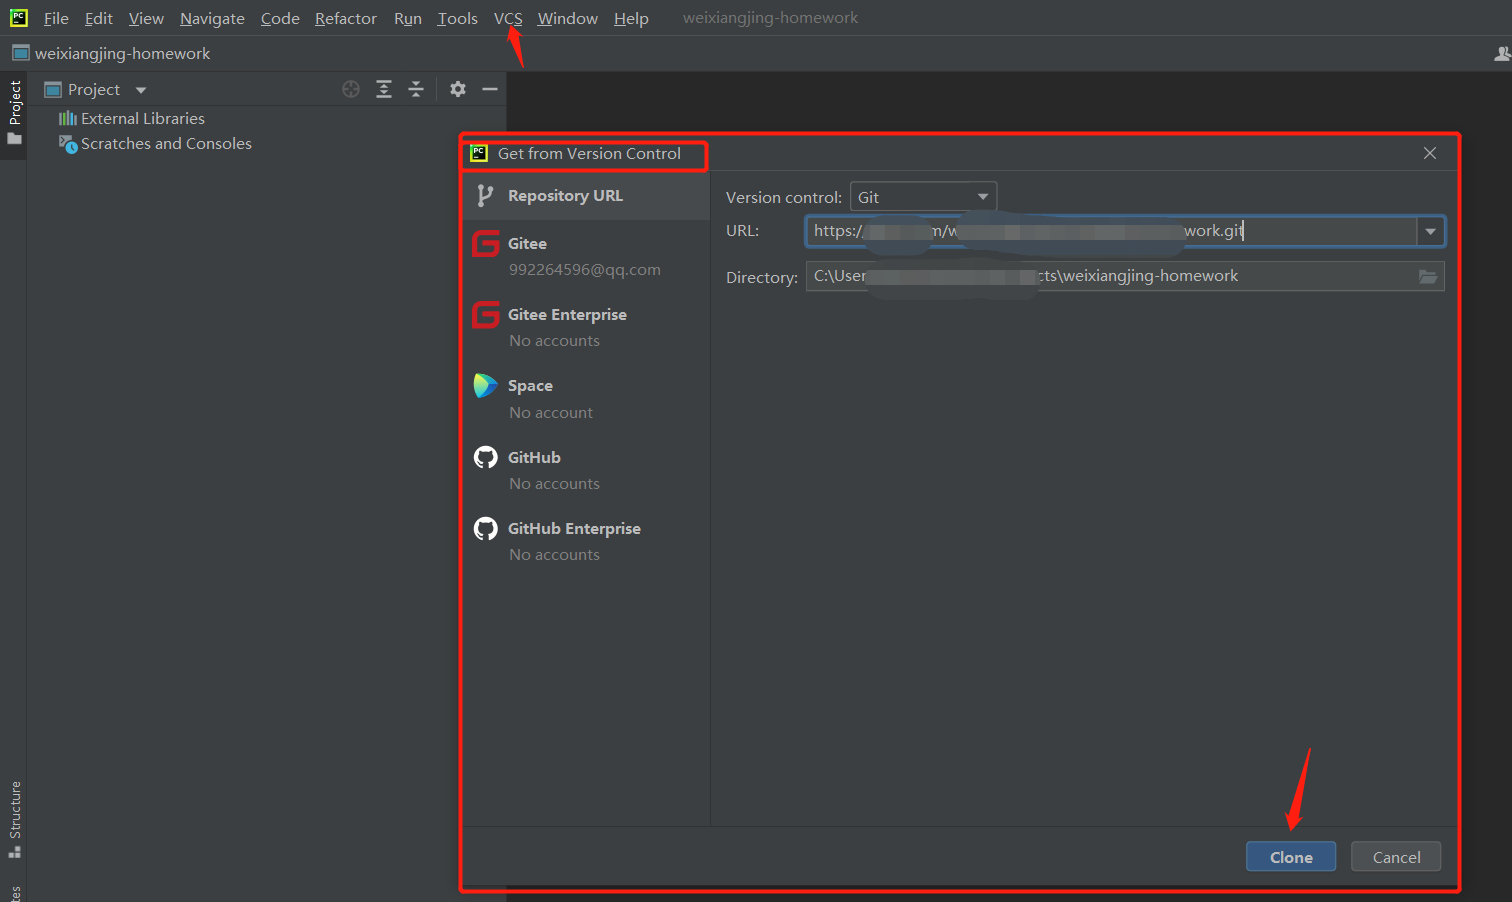Open the Edit menu
The height and width of the screenshot is (902, 1512).
(x=98, y=18)
